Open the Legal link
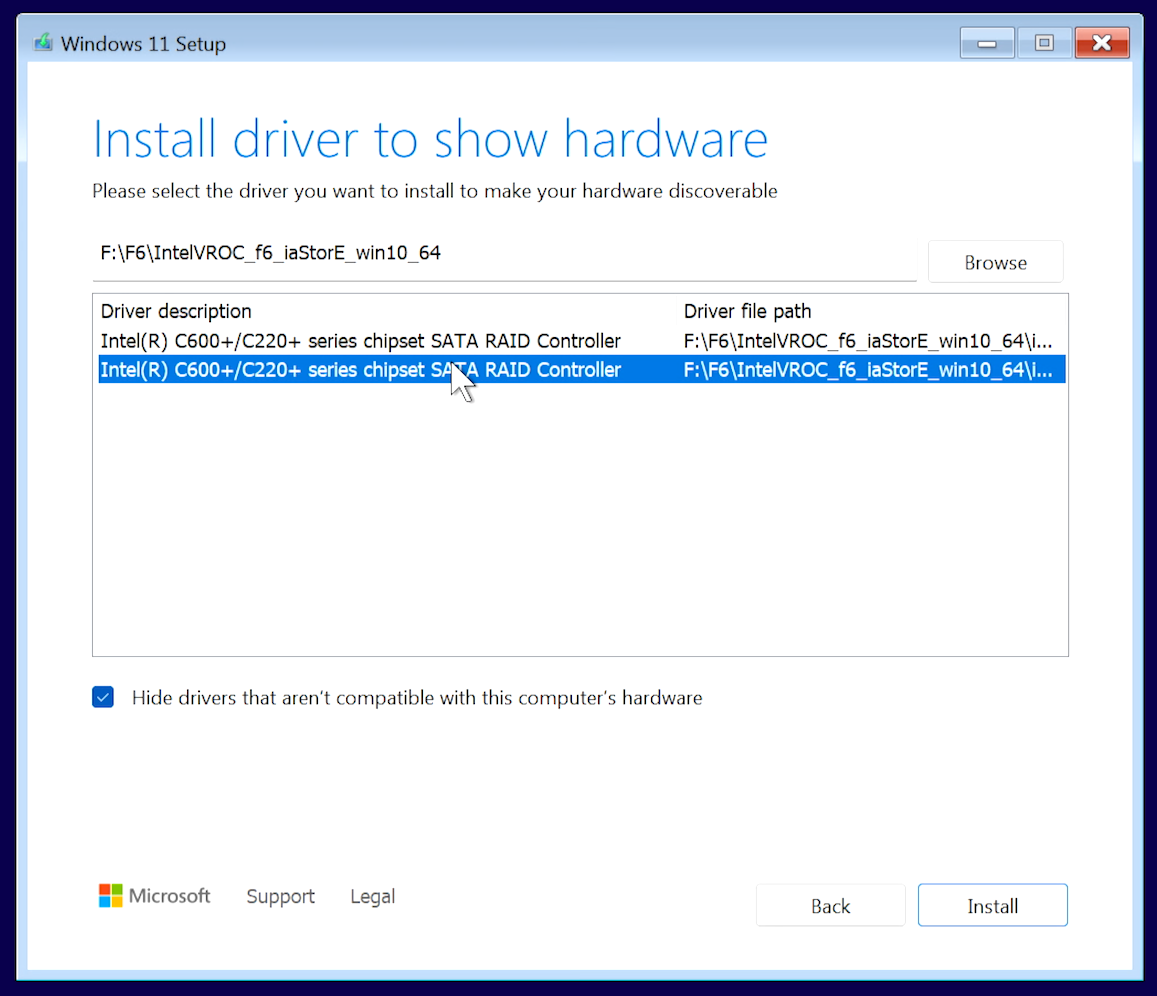This screenshot has height=996, width=1157. coord(373,896)
